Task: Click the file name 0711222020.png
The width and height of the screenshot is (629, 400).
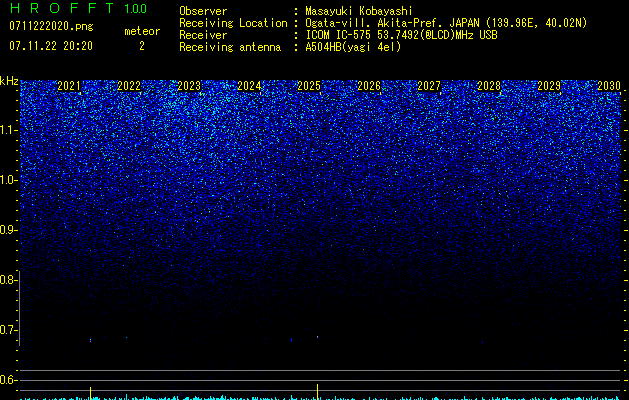Action: tap(51, 26)
